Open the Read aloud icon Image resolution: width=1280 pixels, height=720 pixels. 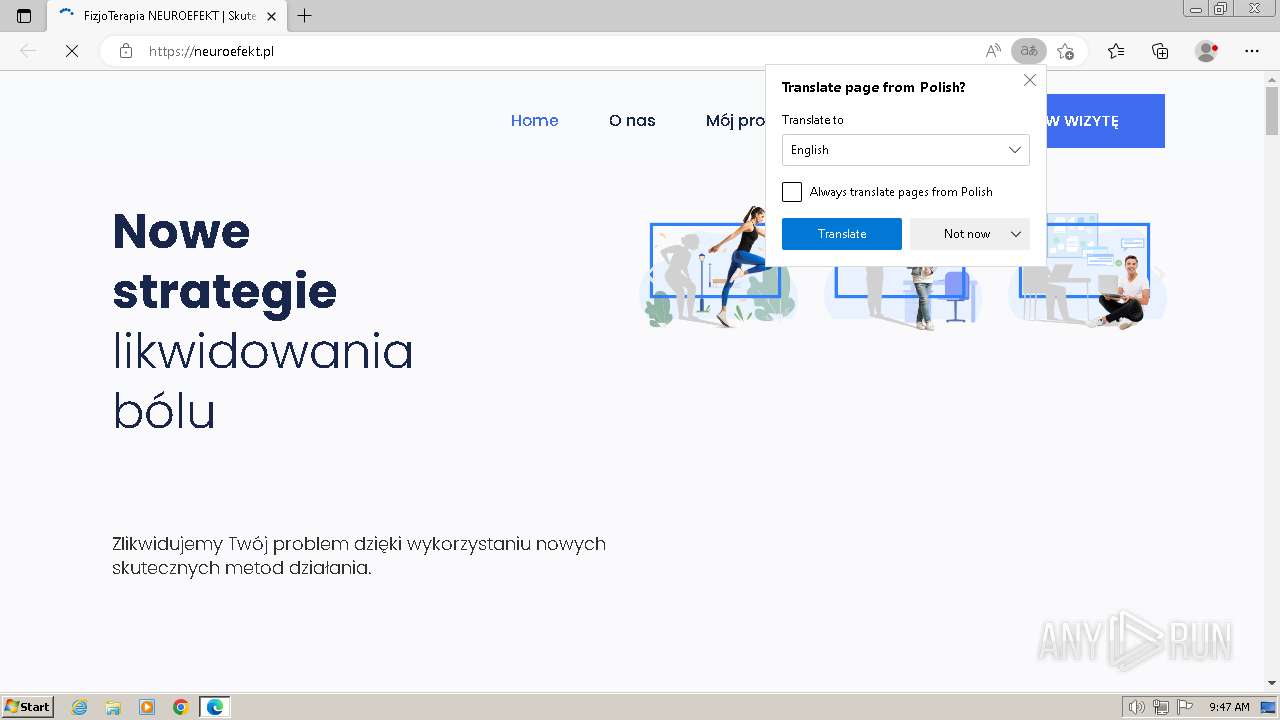(x=993, y=51)
